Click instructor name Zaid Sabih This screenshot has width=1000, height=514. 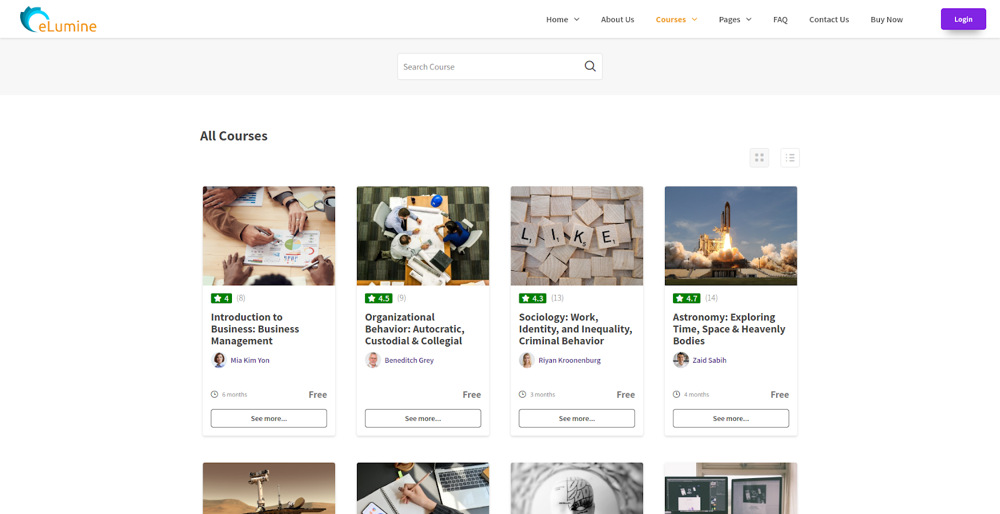click(x=709, y=360)
